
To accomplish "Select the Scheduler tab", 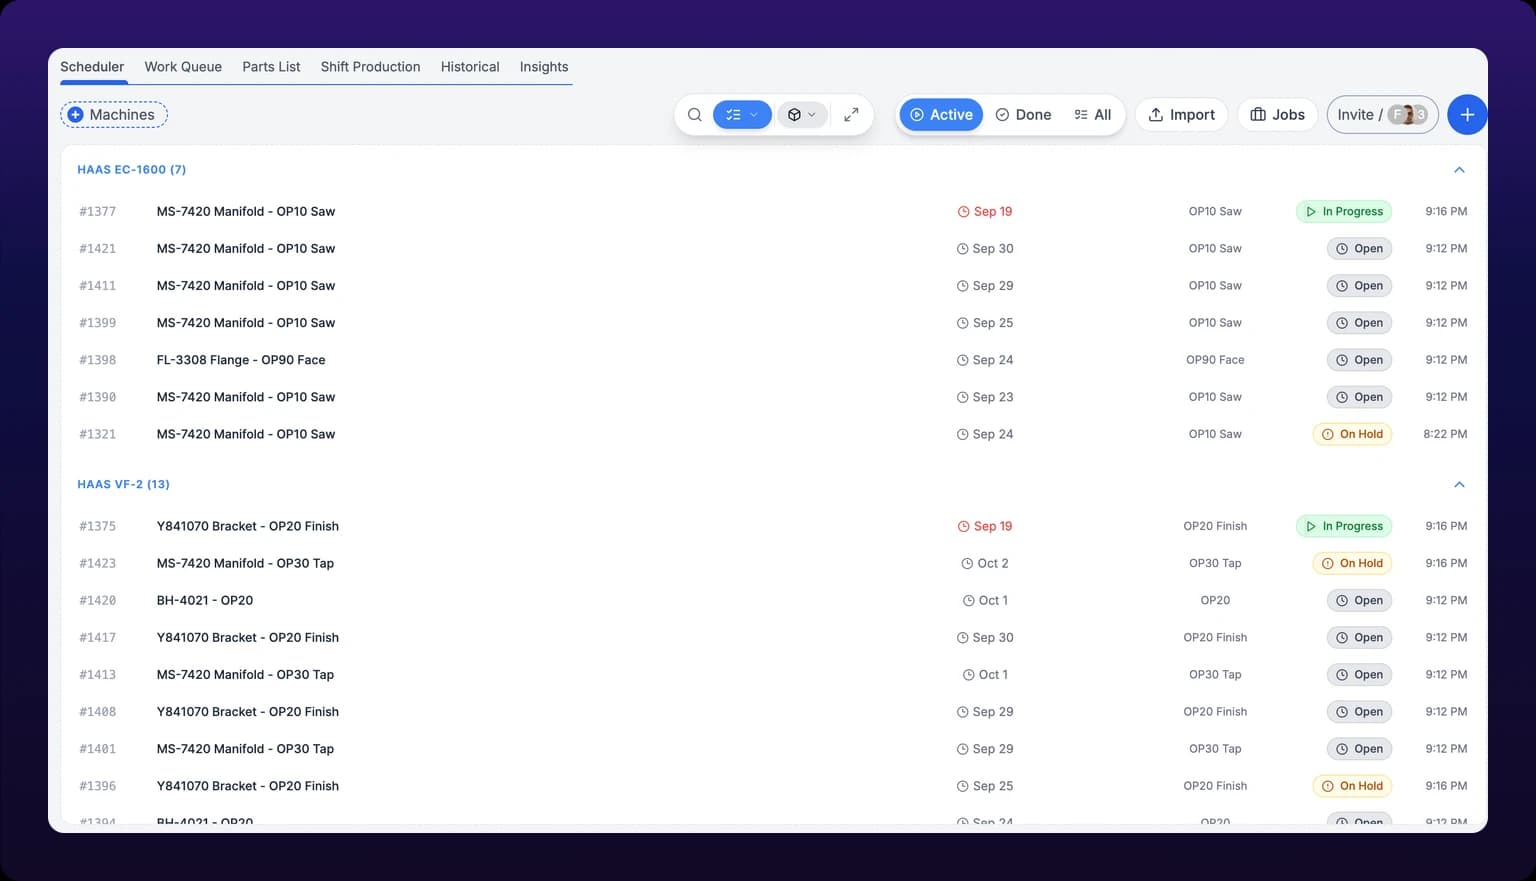I will pyautogui.click(x=92, y=67).
